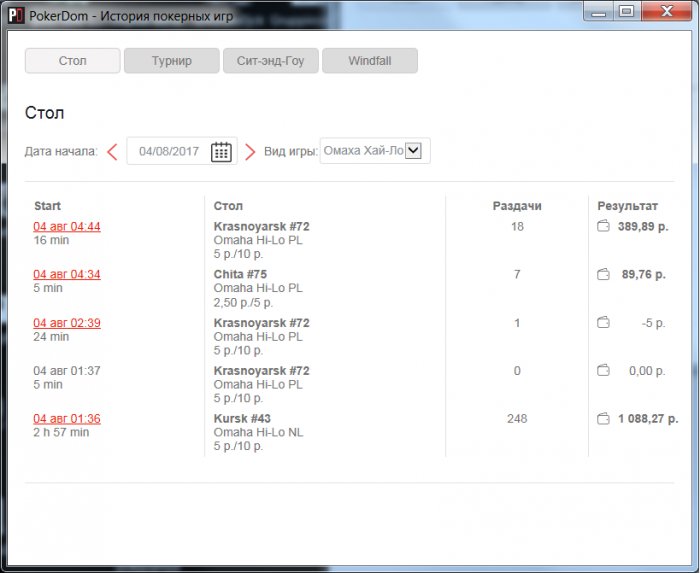Open the Вид игры dropdown arrow
Image resolution: width=700 pixels, height=573 pixels.
tap(413, 150)
